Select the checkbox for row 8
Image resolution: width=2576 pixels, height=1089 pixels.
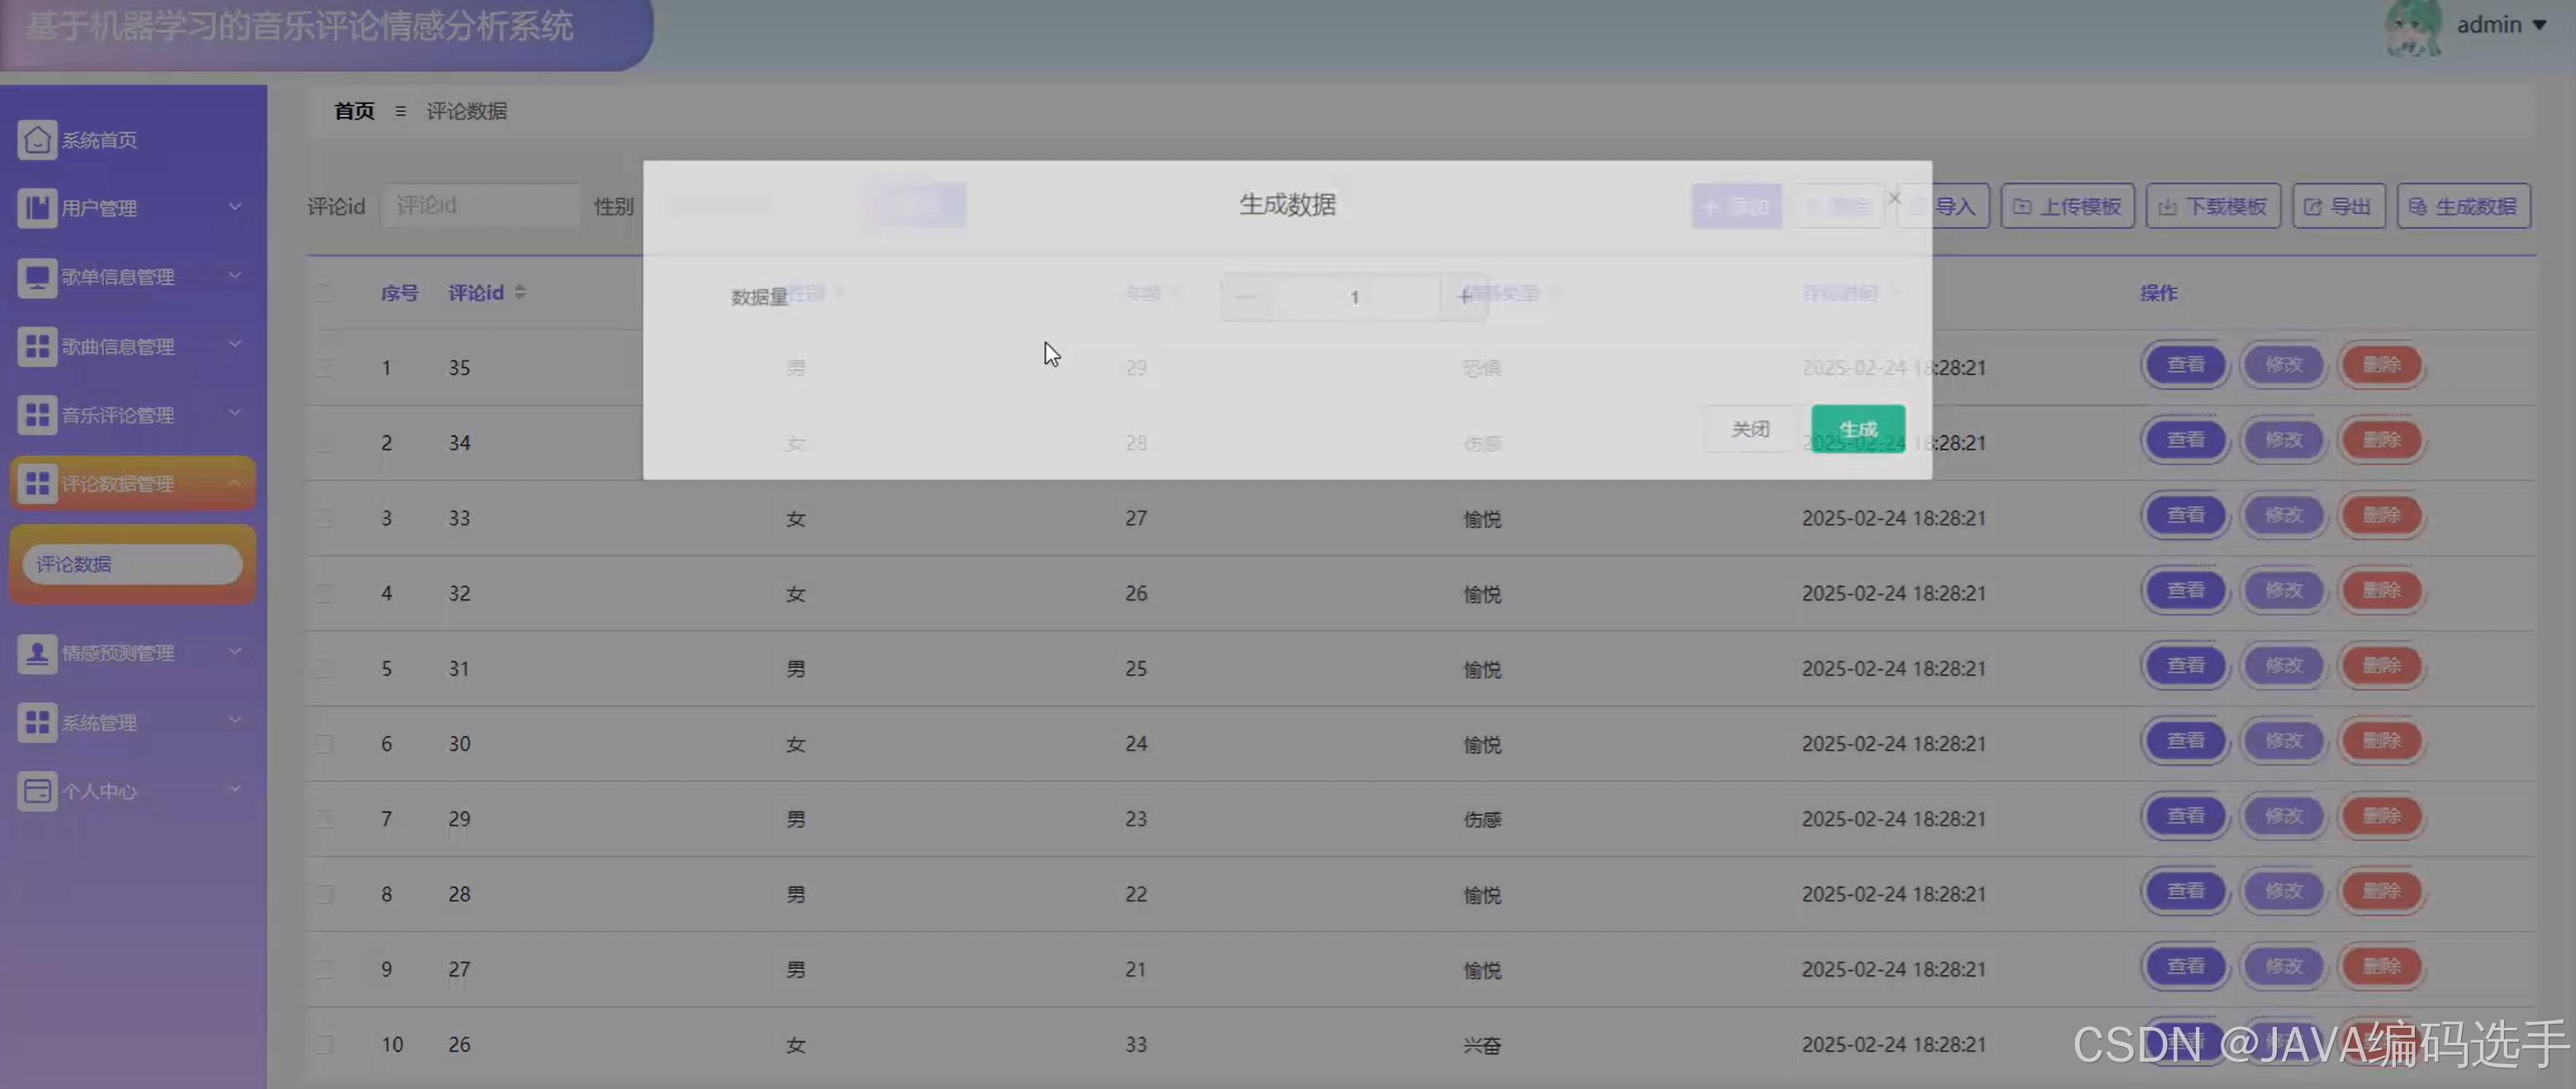click(x=324, y=894)
